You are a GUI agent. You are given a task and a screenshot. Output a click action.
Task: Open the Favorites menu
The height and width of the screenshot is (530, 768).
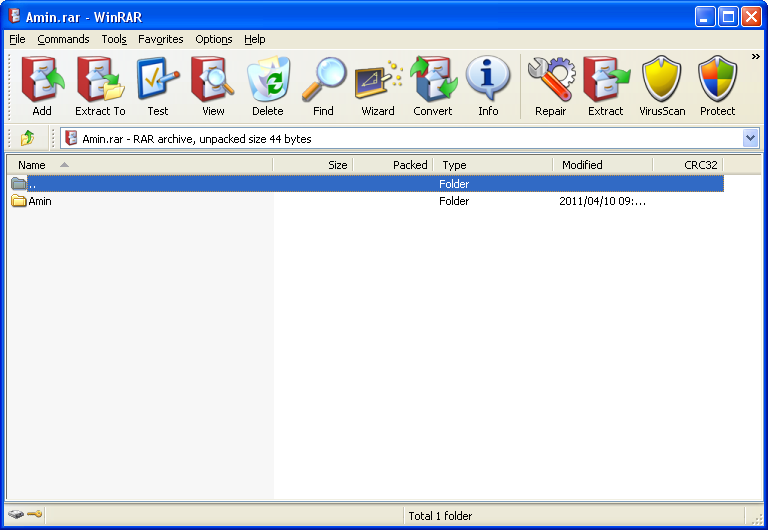point(161,39)
